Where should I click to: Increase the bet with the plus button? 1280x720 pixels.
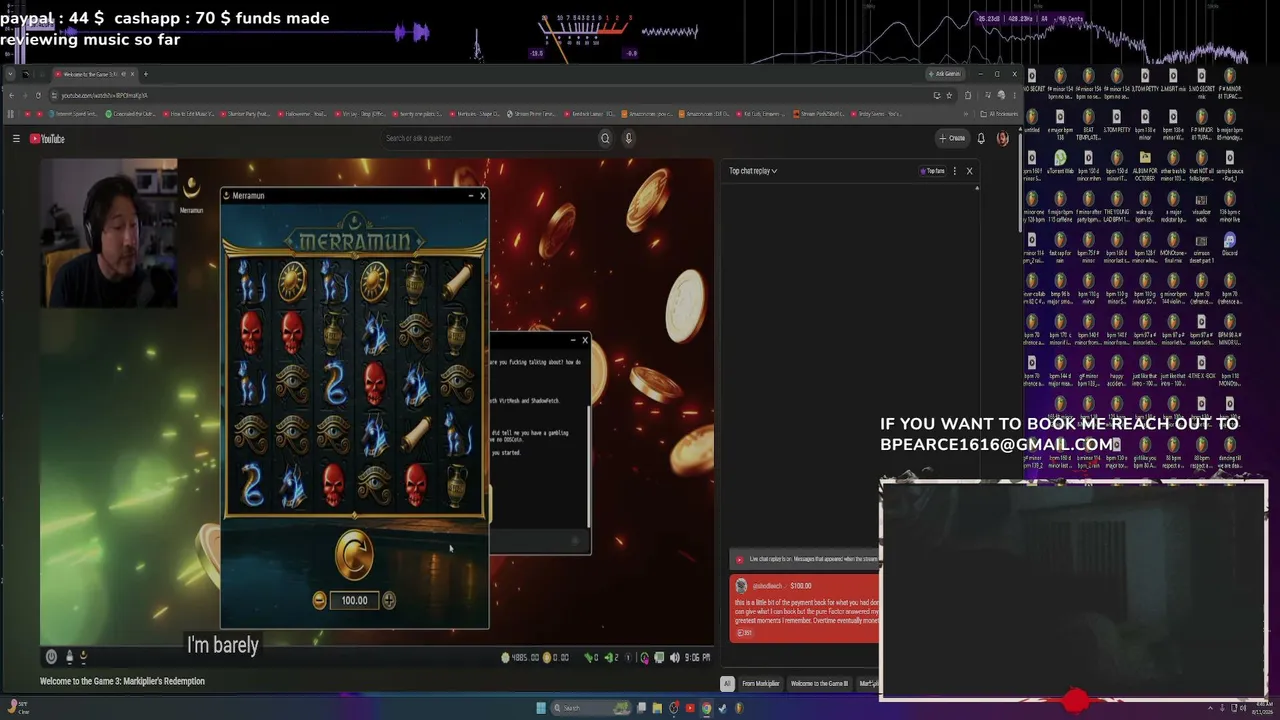389,600
